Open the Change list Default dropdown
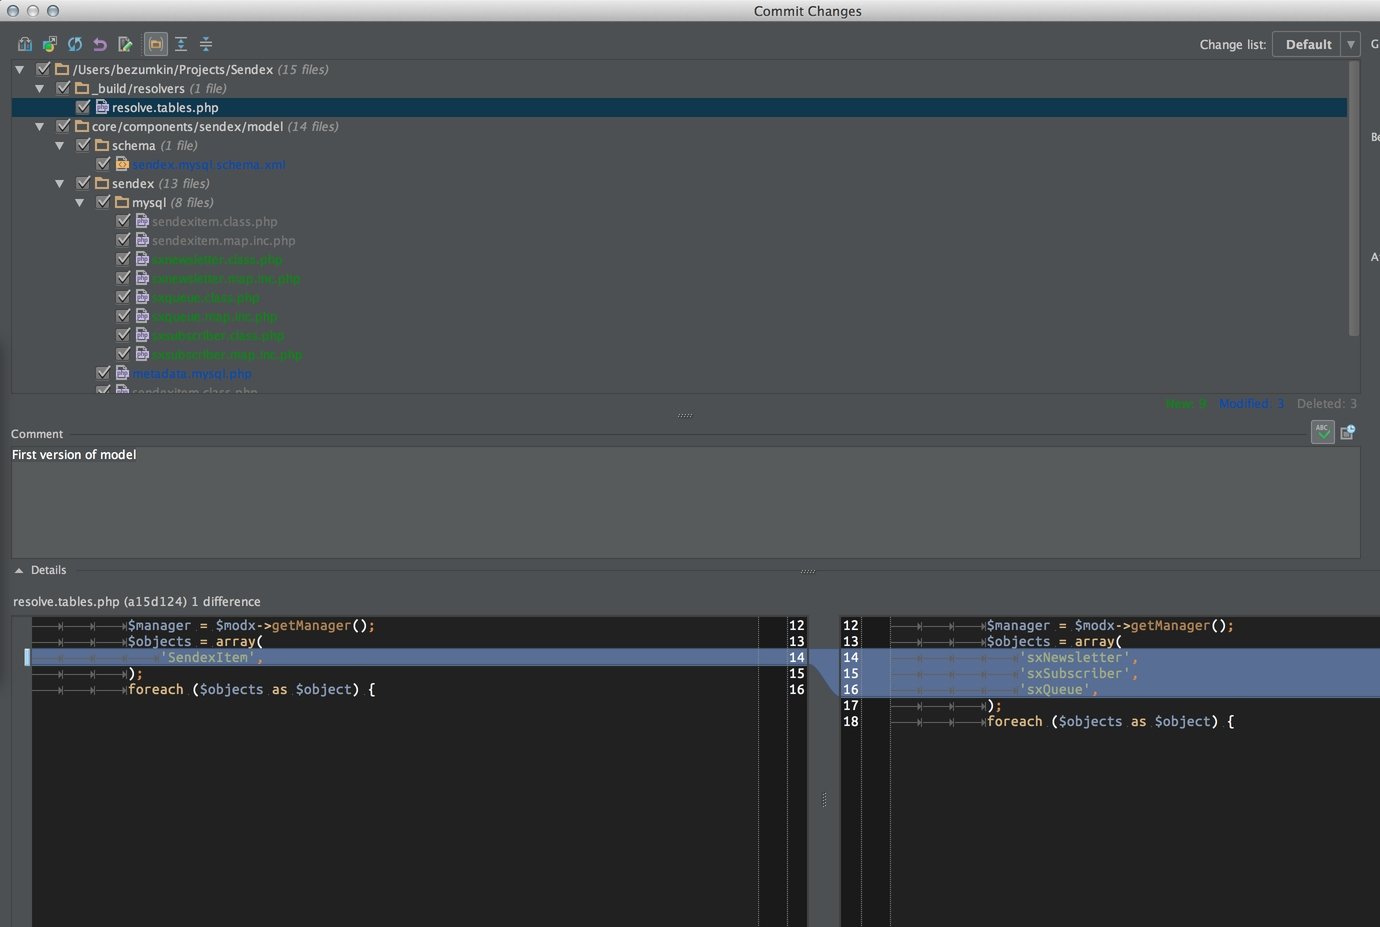The width and height of the screenshot is (1380, 927). [x=1316, y=44]
